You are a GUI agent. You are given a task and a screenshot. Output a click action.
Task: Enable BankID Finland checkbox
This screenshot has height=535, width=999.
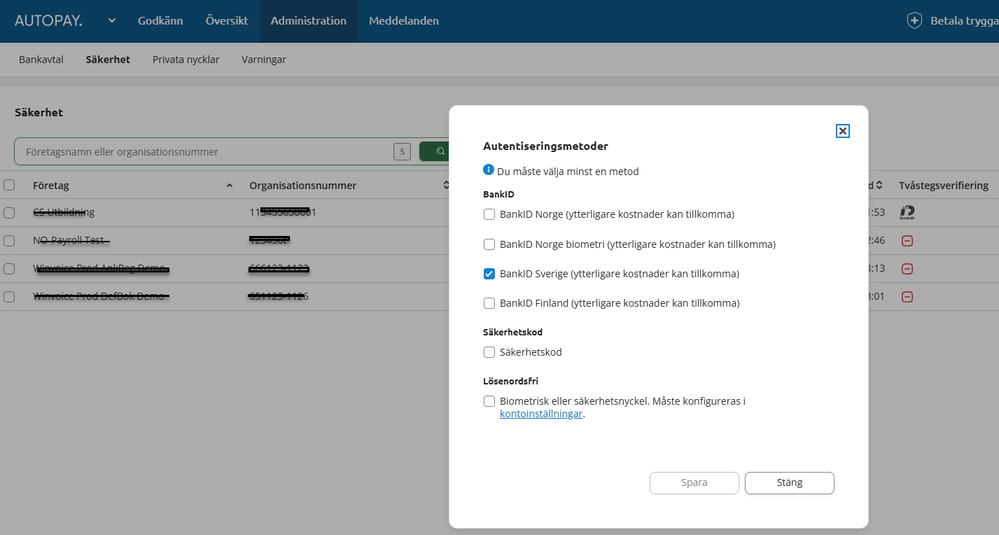pos(489,303)
